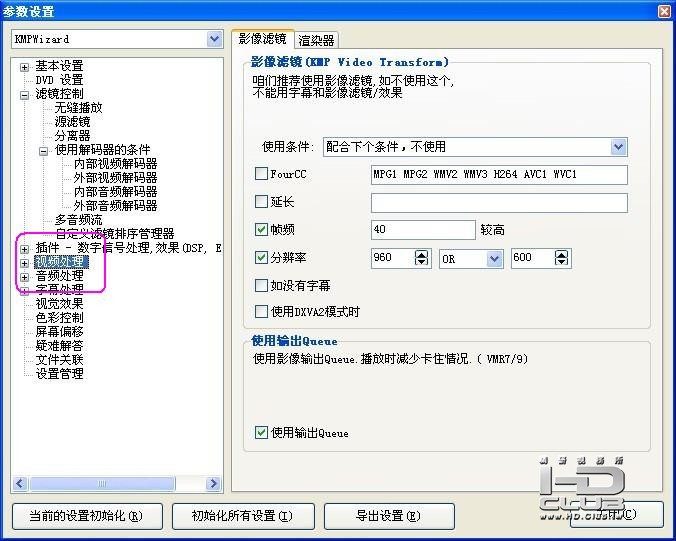Click the 帧频 value field showing 40
The width and height of the screenshot is (676, 541).
pyautogui.click(x=423, y=230)
